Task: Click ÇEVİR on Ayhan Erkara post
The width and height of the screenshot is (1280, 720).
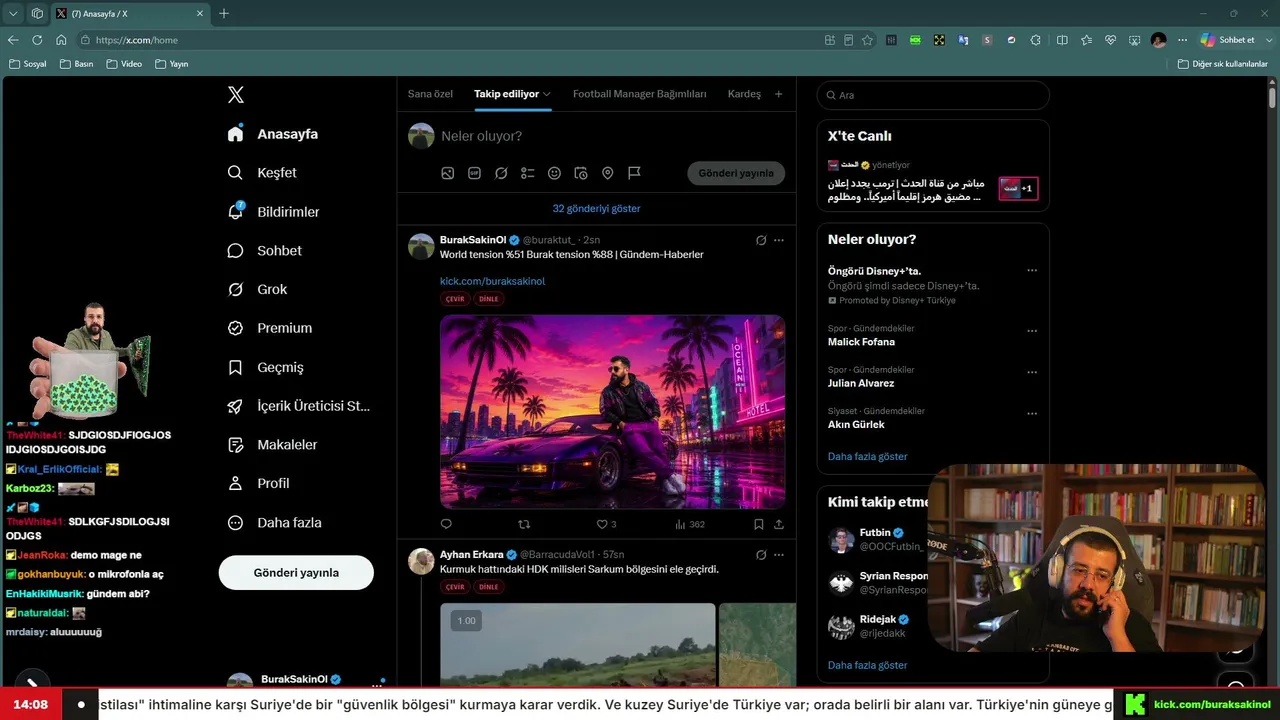Action: (455, 587)
